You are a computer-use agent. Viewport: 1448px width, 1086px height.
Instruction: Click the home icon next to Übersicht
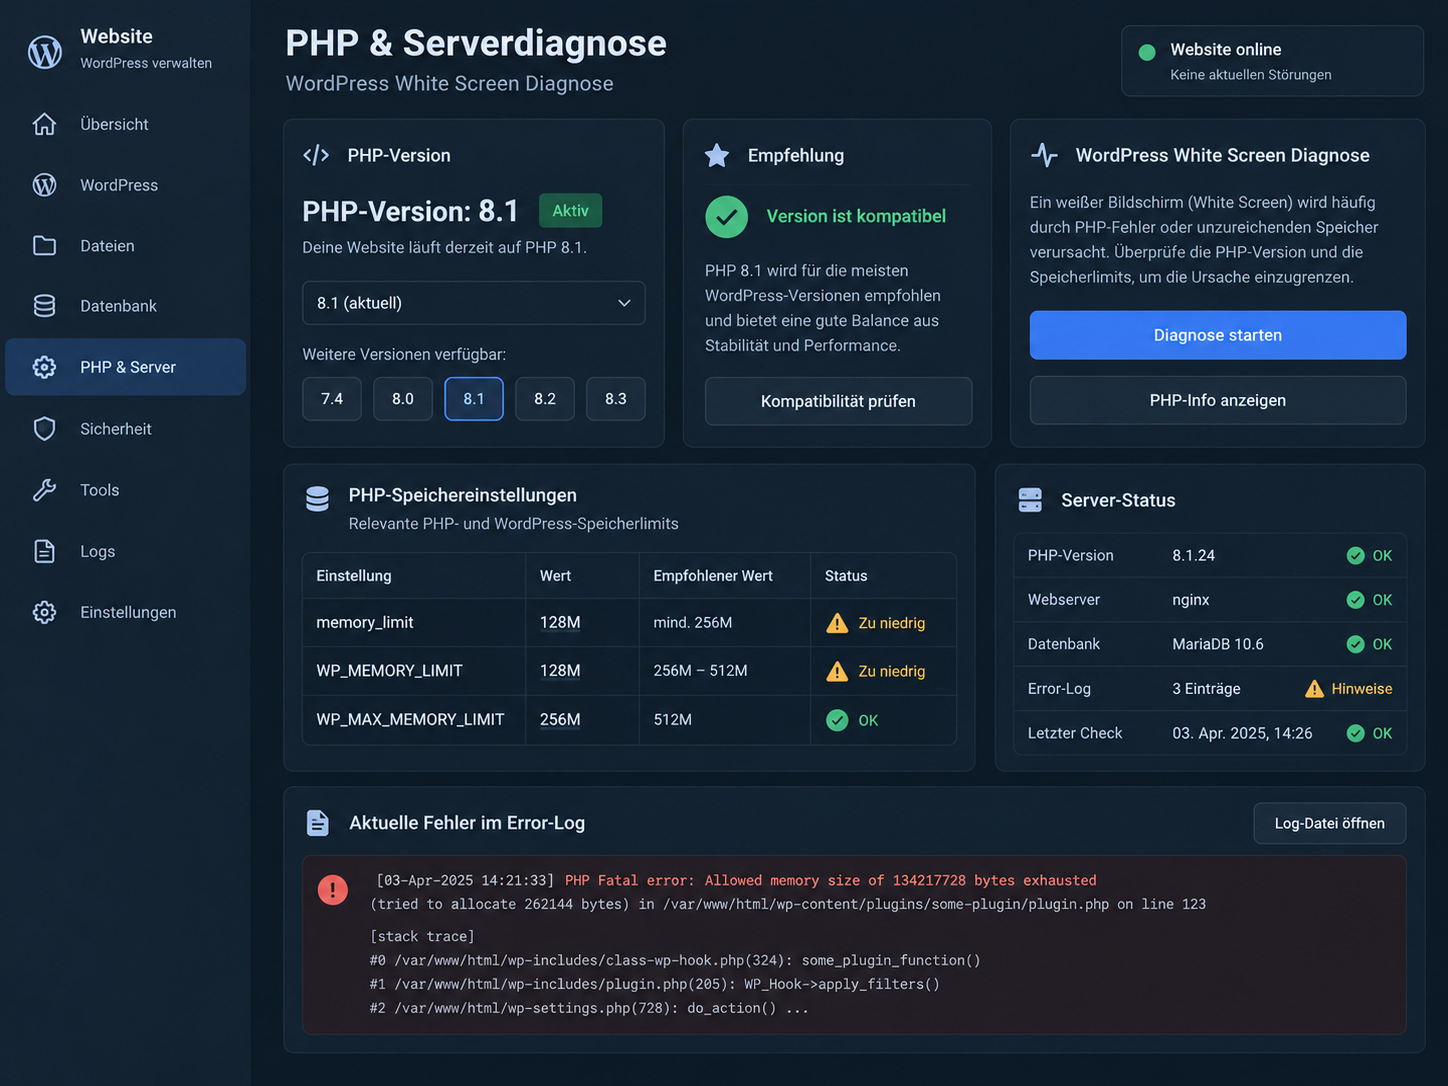click(44, 124)
